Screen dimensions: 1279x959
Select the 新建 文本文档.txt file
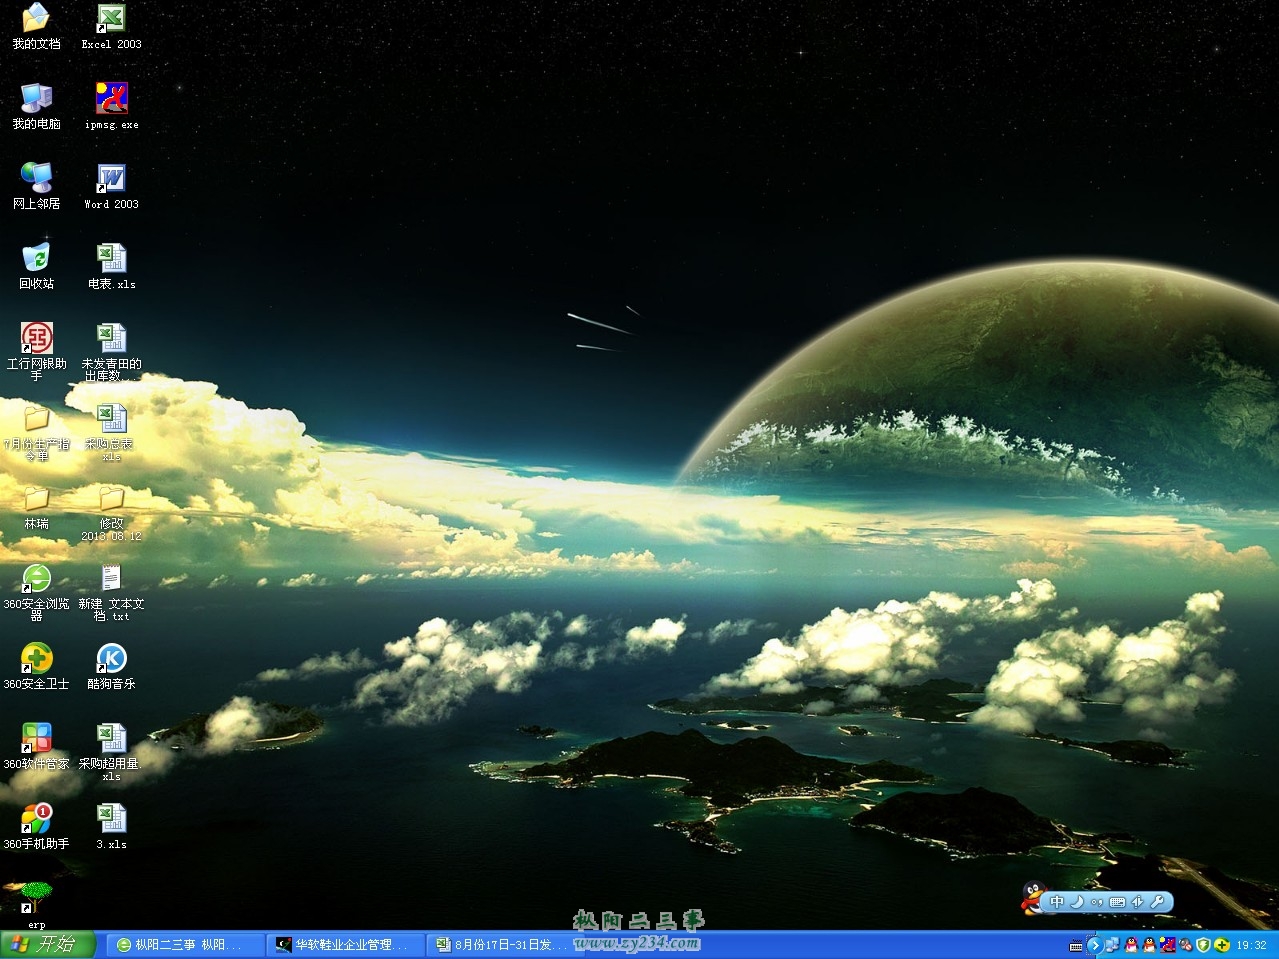coord(111,592)
